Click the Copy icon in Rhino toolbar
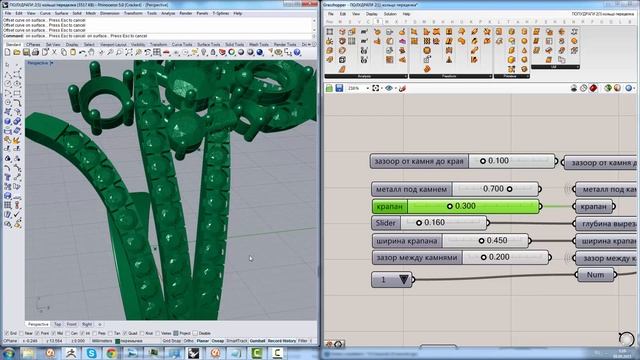 tap(64, 52)
